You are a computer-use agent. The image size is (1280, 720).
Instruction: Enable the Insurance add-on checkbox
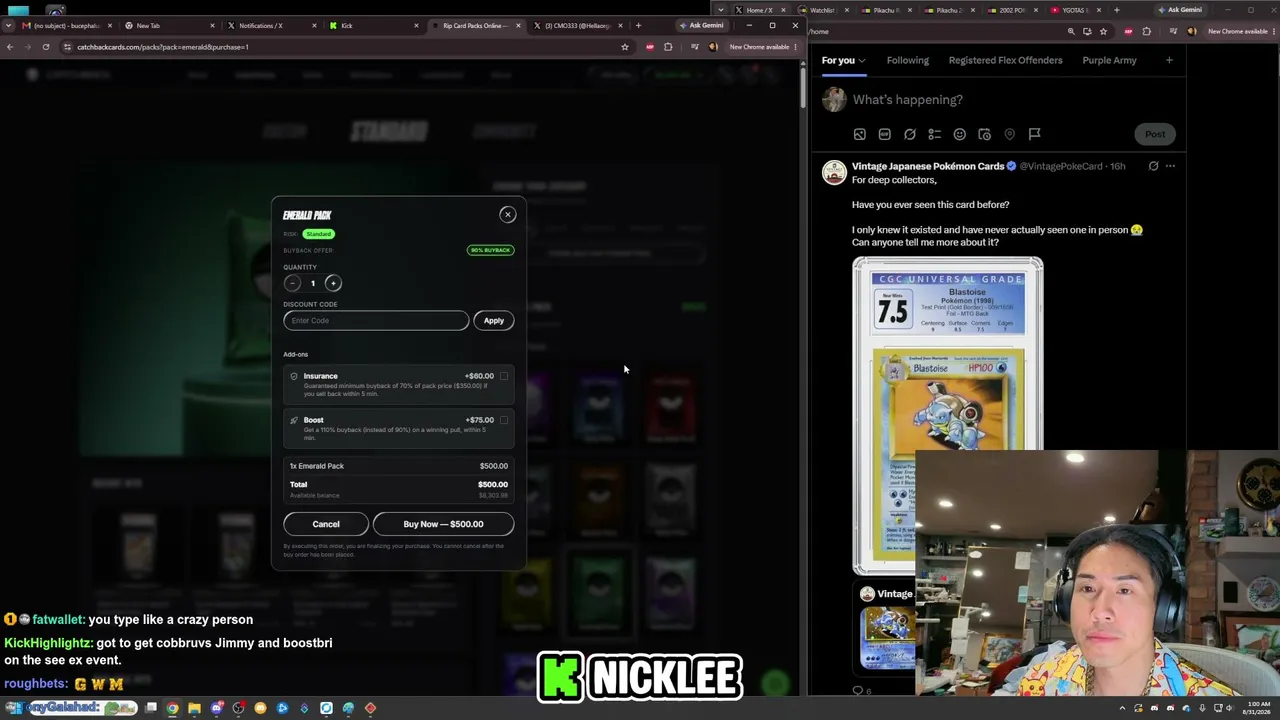coord(504,376)
